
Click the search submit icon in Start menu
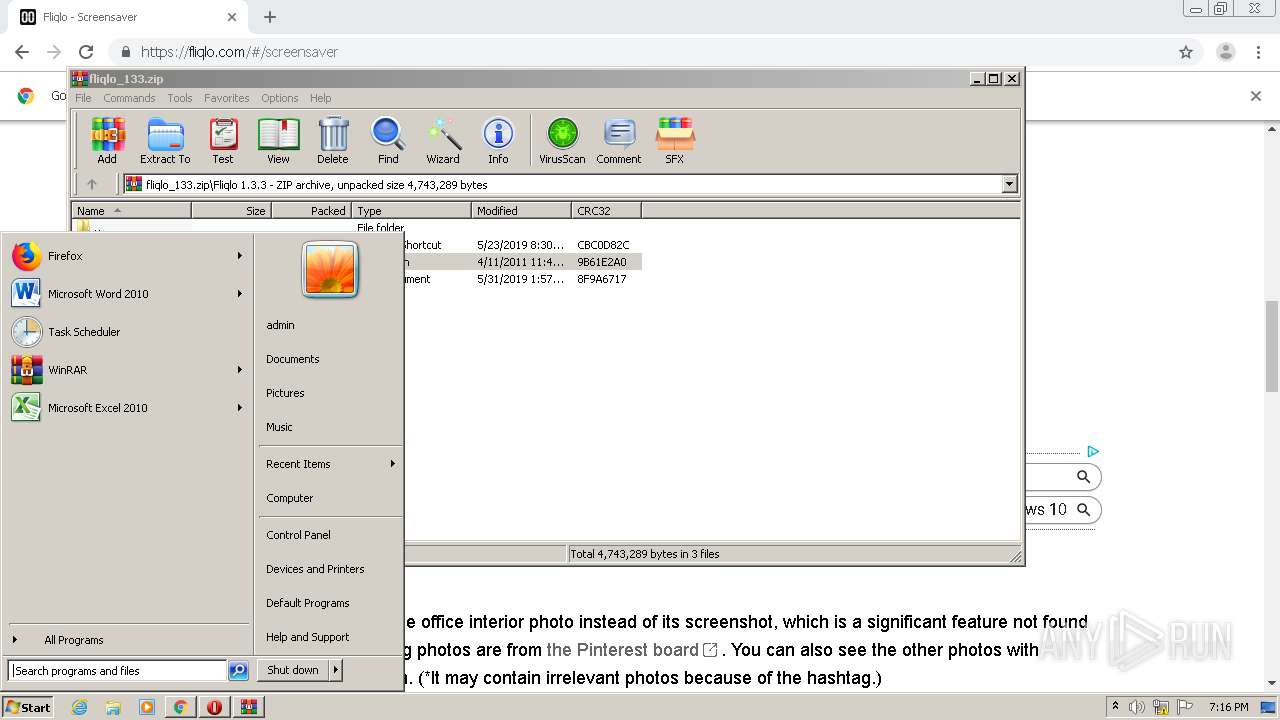coord(238,671)
